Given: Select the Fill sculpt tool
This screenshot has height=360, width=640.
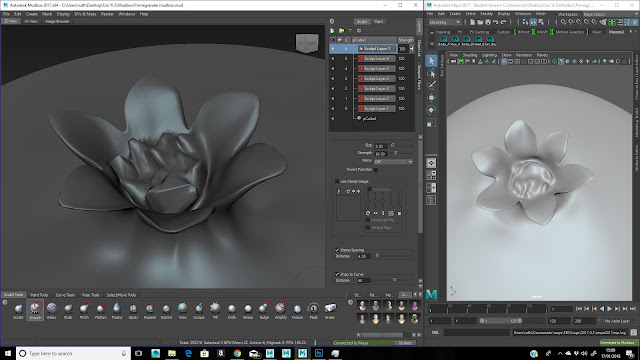Looking at the screenshot, I should point(215,311).
